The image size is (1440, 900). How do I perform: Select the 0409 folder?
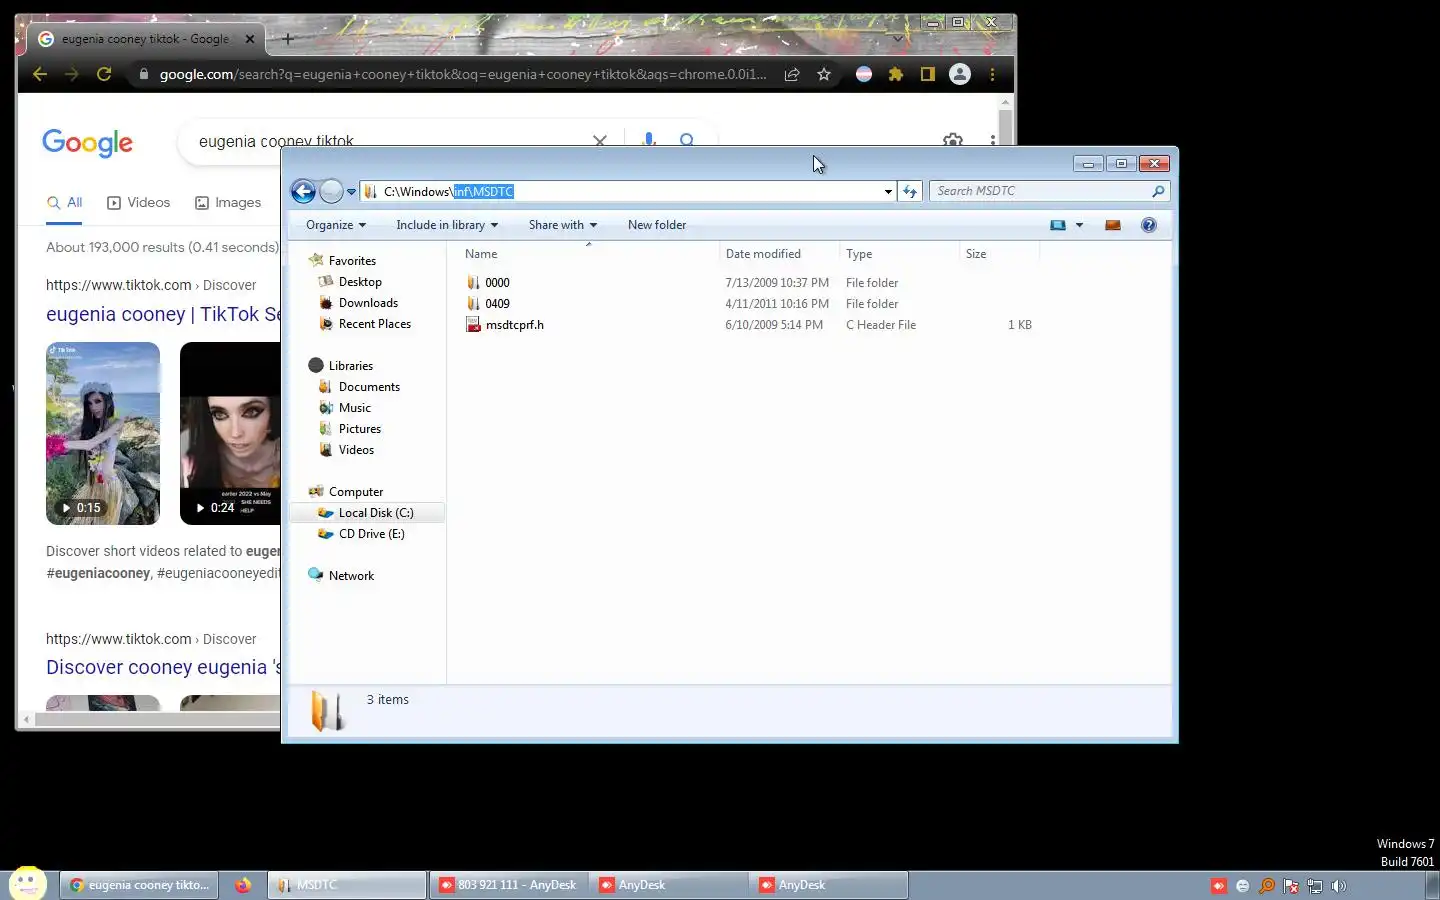click(x=488, y=304)
